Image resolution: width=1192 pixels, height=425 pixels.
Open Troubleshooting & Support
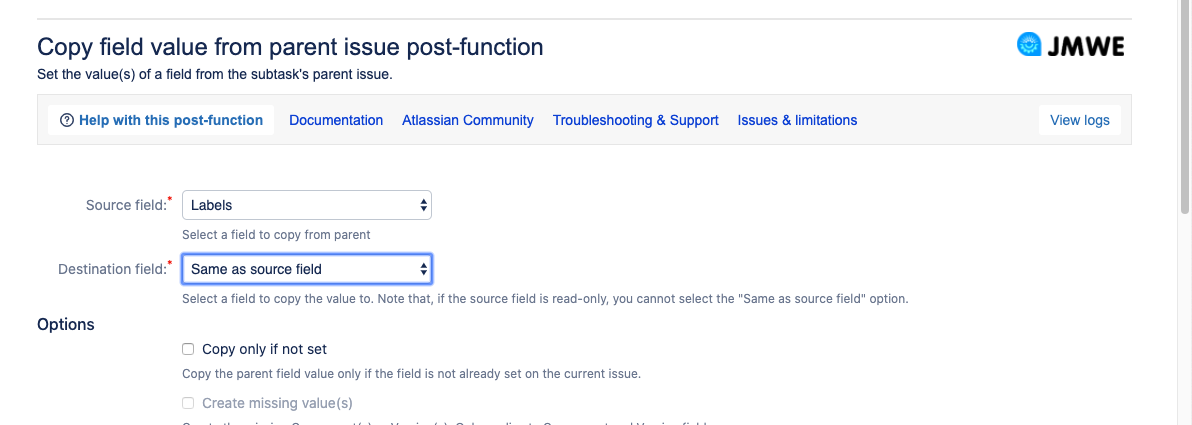(x=636, y=120)
